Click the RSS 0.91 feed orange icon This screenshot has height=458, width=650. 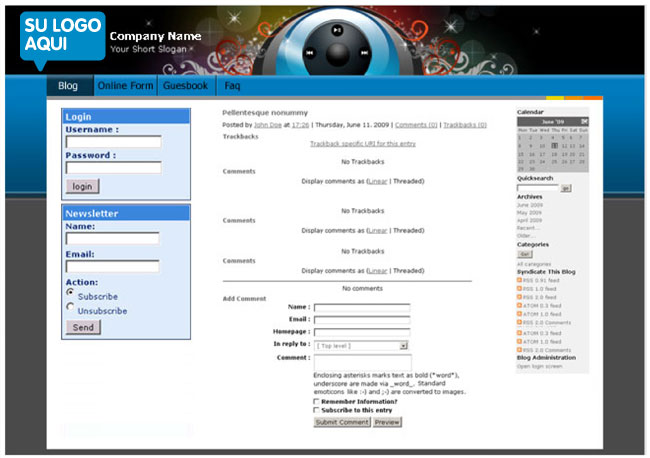click(519, 280)
